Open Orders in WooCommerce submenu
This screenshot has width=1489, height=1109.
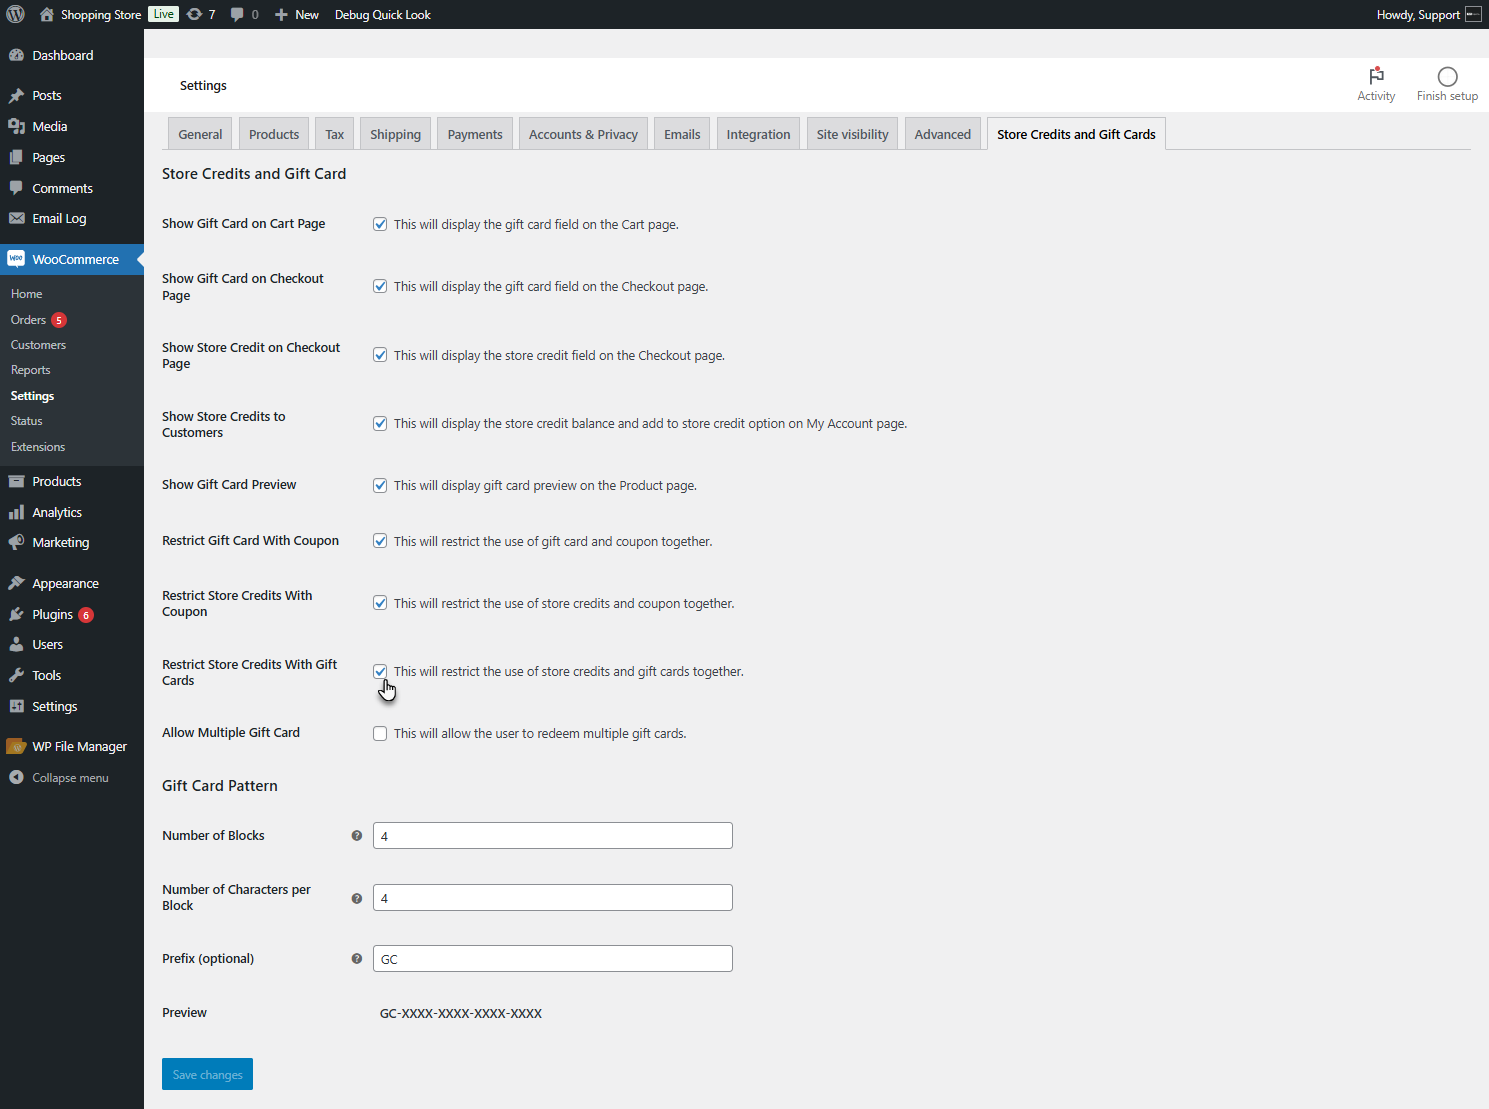pos(28,320)
